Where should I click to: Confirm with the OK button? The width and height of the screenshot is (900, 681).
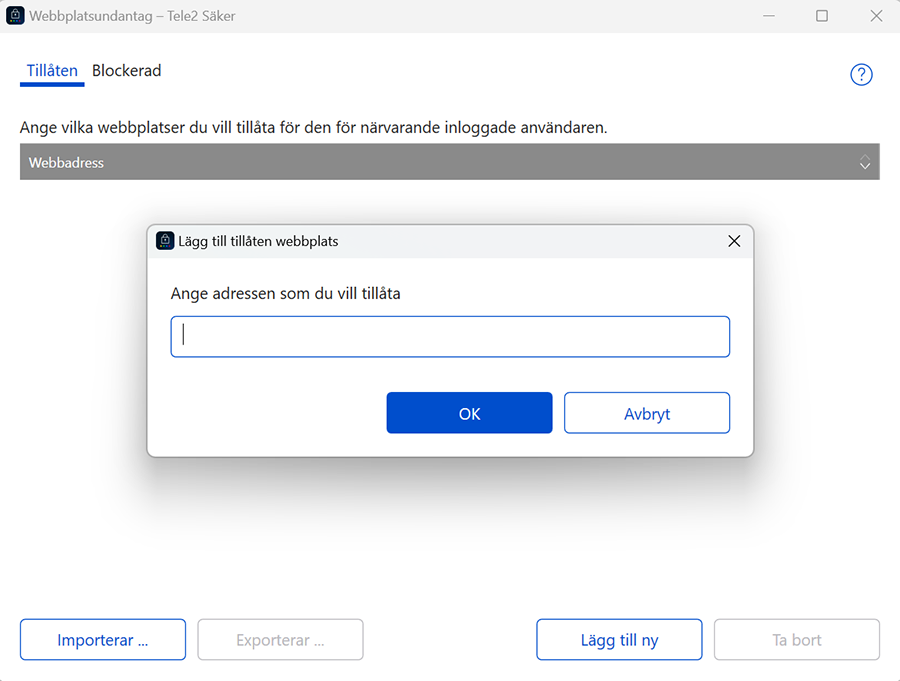pyautogui.click(x=470, y=413)
